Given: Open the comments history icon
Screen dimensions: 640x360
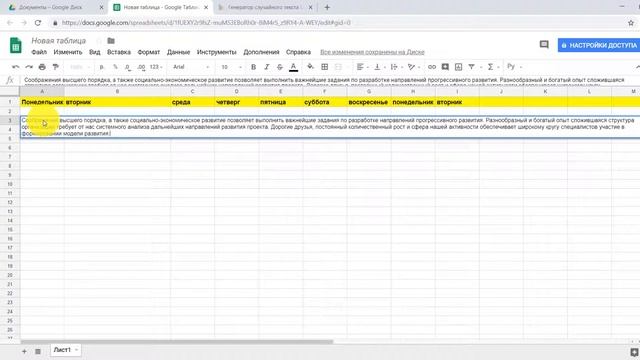Looking at the screenshot, I should pyautogui.click(x=544, y=44).
